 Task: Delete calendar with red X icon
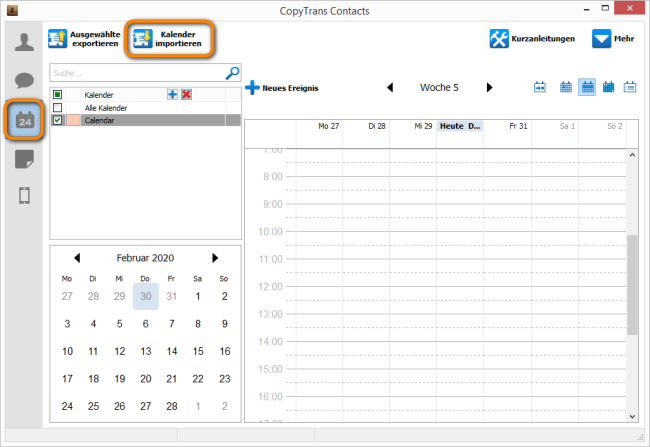[x=186, y=95]
